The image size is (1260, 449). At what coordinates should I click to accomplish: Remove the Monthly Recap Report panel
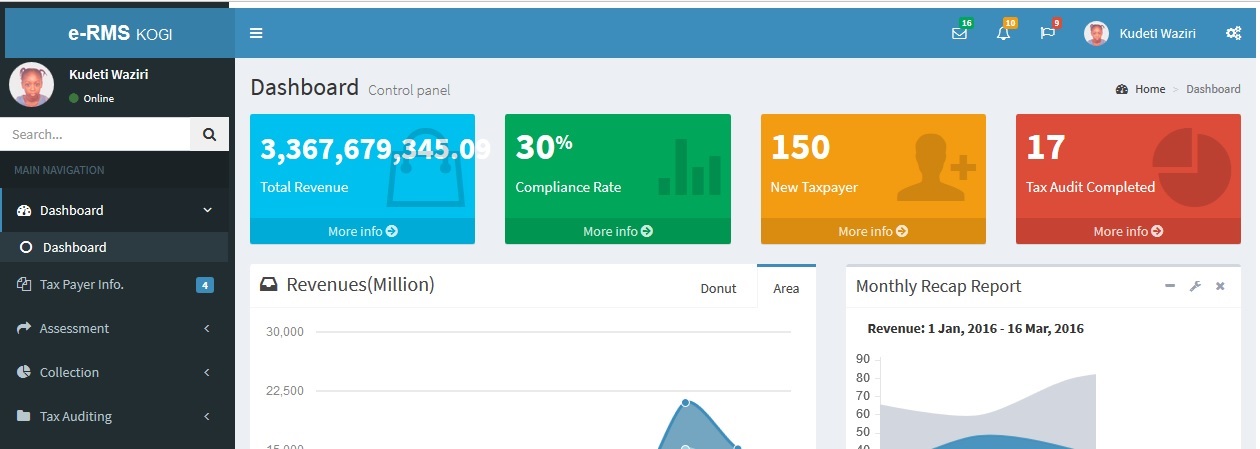tap(1219, 286)
